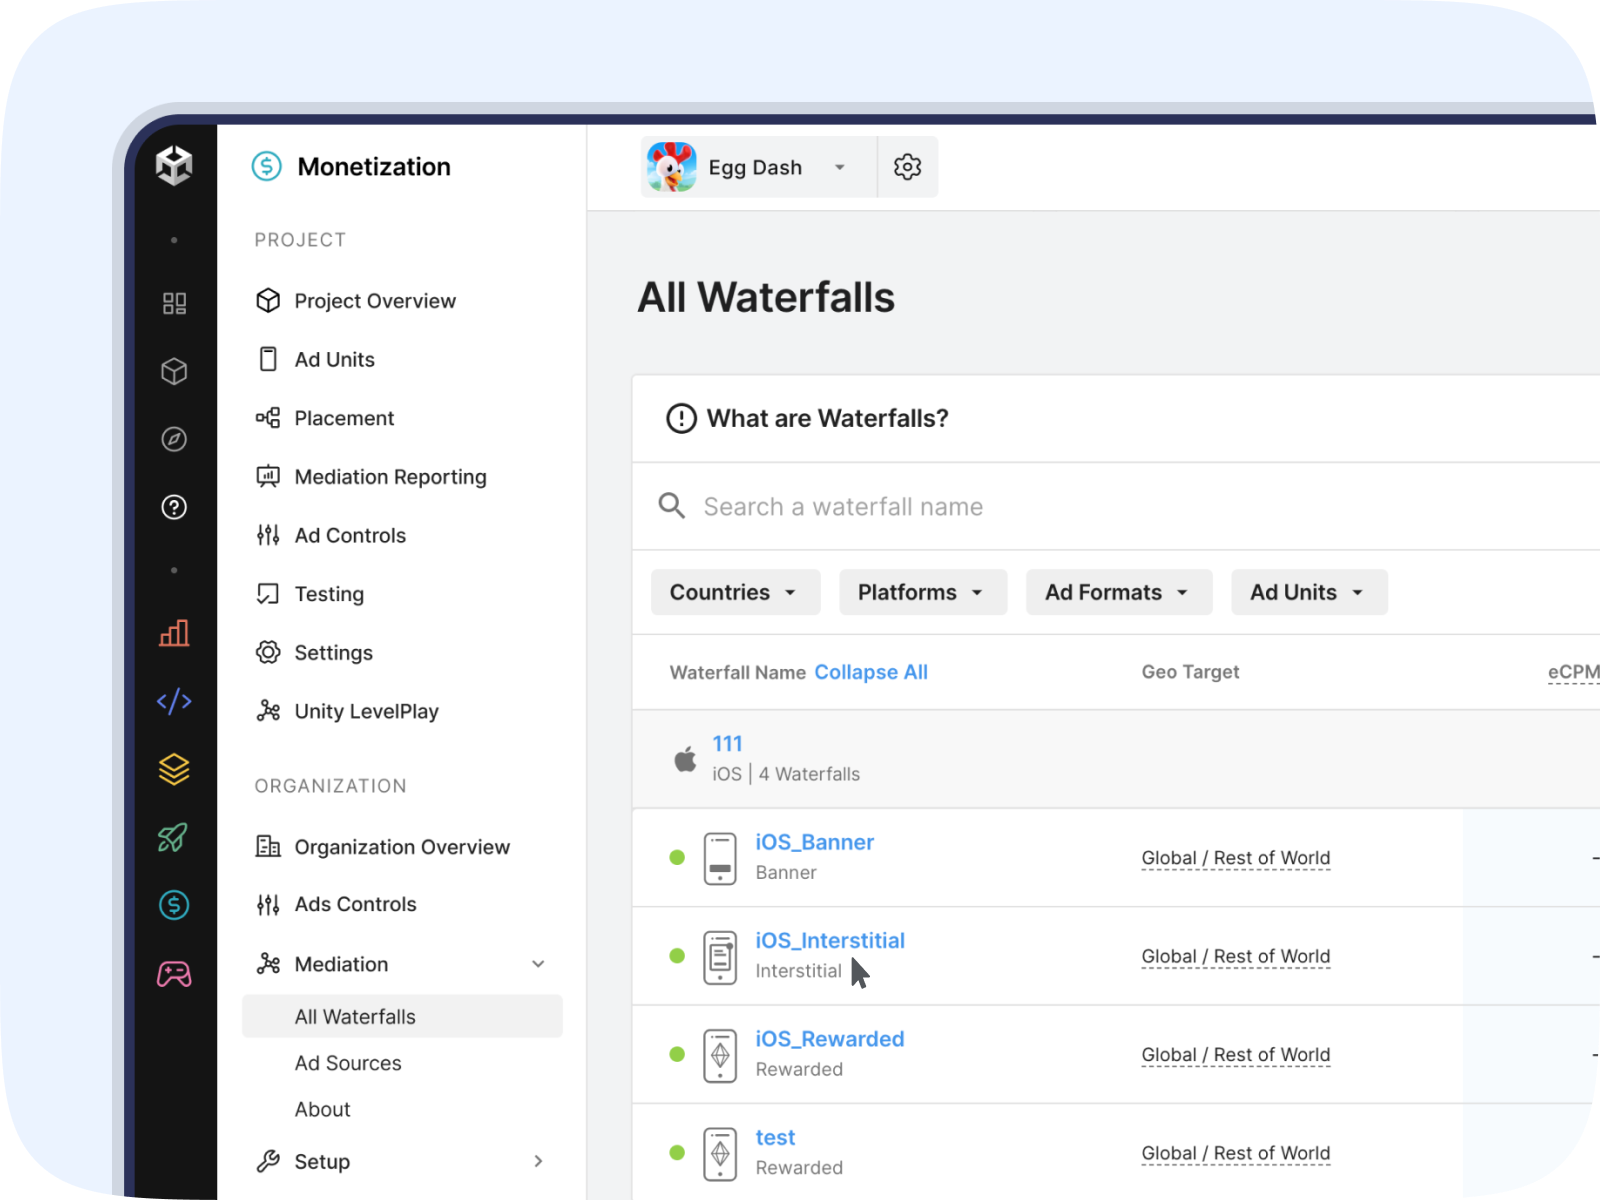
Task: Open Ad Units in the project menu
Action: pyautogui.click(x=334, y=359)
